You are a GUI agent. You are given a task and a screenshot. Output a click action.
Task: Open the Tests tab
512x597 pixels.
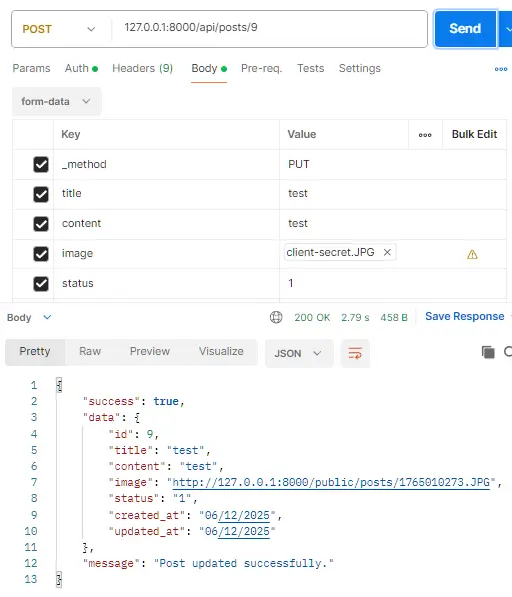311,68
